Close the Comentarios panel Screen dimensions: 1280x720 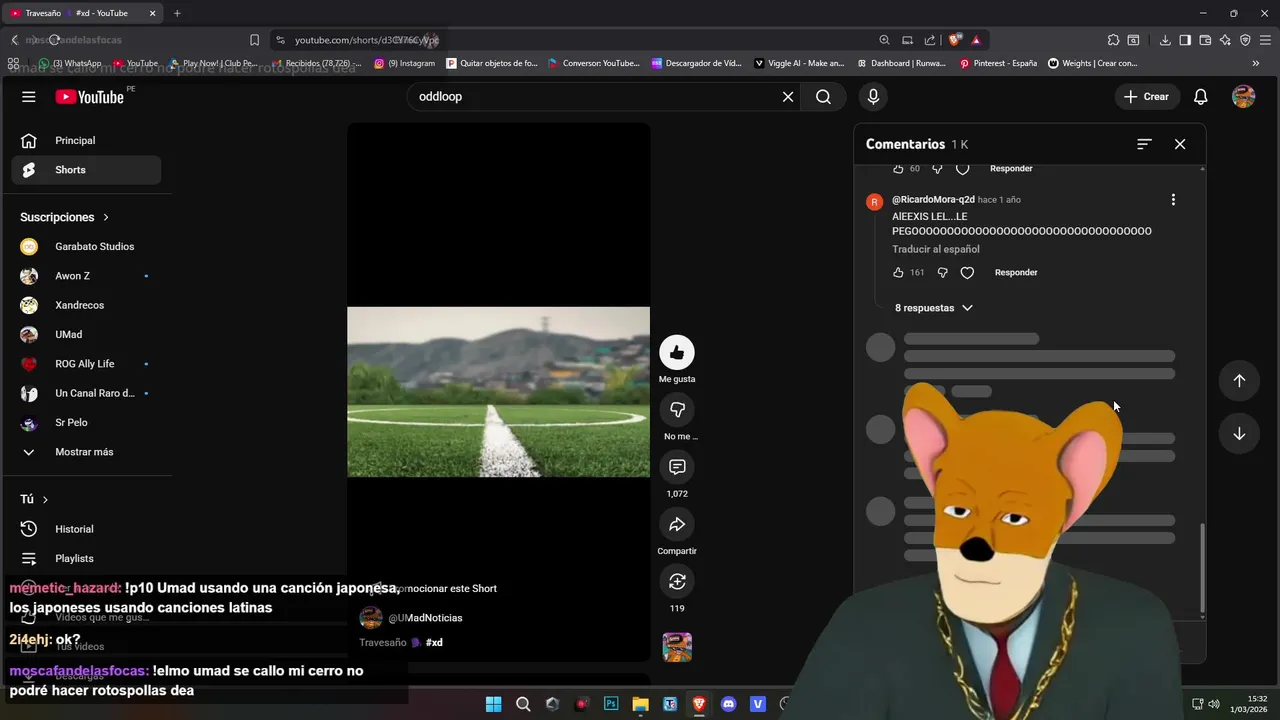pos(1180,144)
